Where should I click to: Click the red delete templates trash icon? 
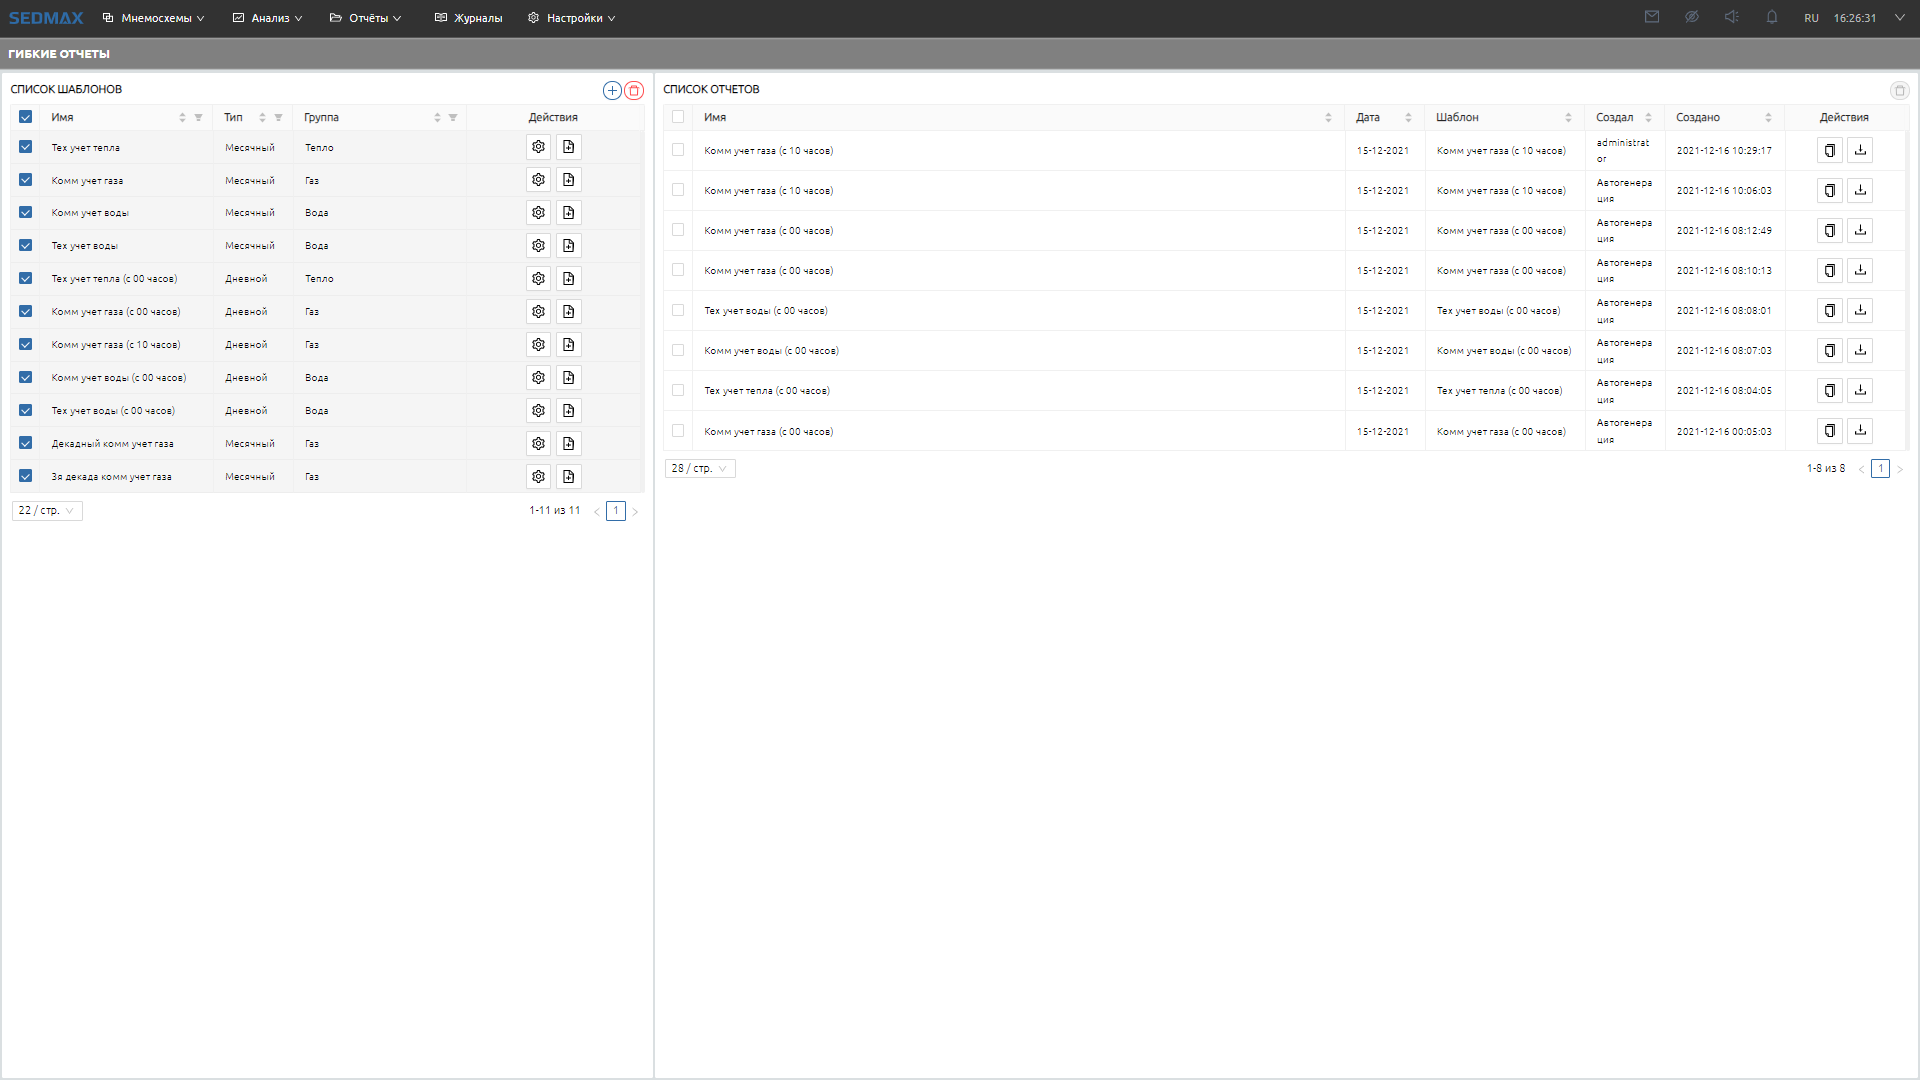(x=634, y=90)
